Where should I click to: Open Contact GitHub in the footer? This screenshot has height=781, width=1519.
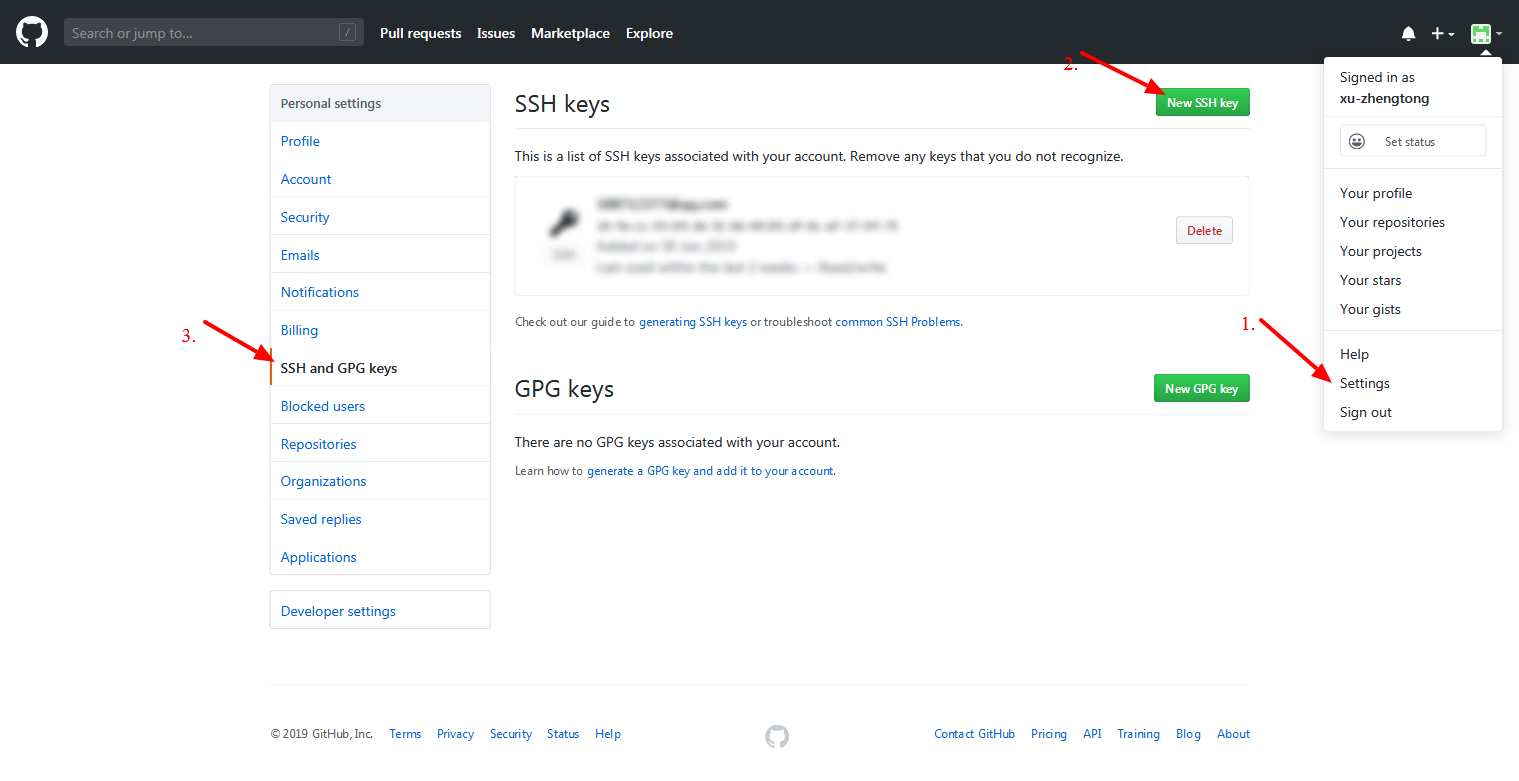point(974,734)
